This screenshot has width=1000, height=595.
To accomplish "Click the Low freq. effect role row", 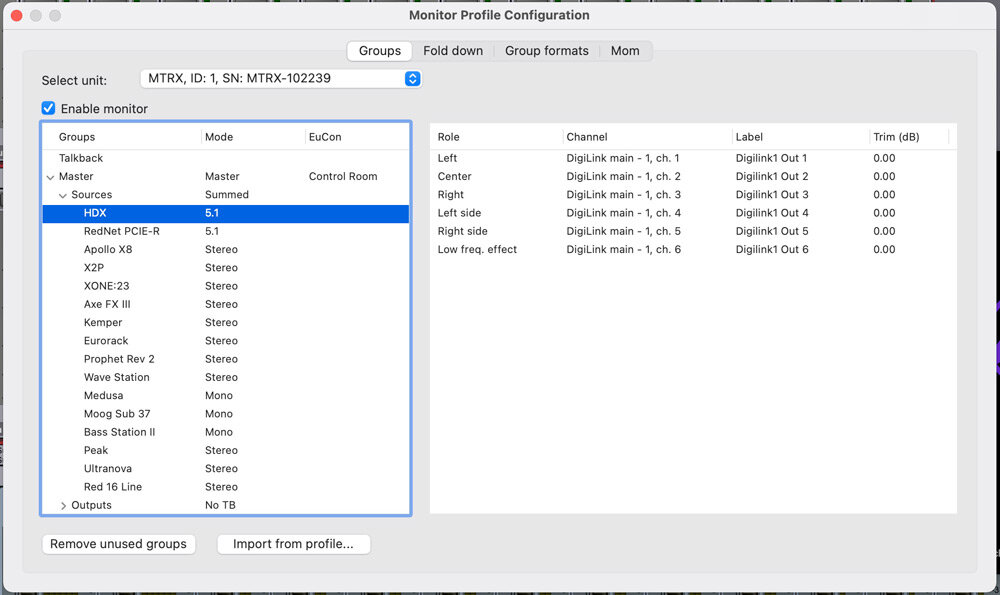I will (693, 249).
